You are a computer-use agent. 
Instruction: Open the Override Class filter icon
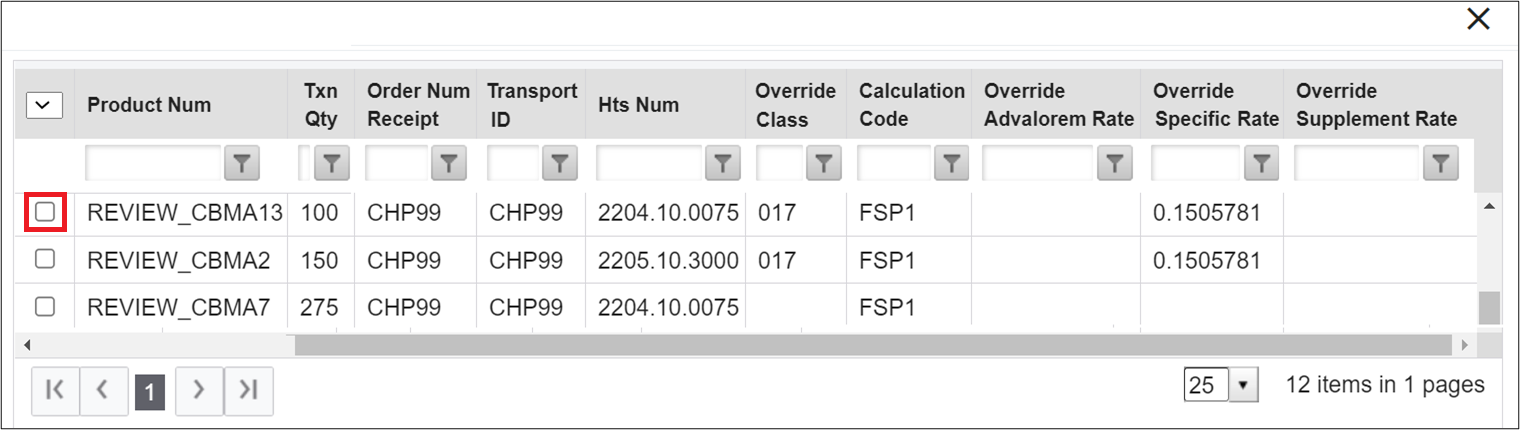(x=822, y=163)
